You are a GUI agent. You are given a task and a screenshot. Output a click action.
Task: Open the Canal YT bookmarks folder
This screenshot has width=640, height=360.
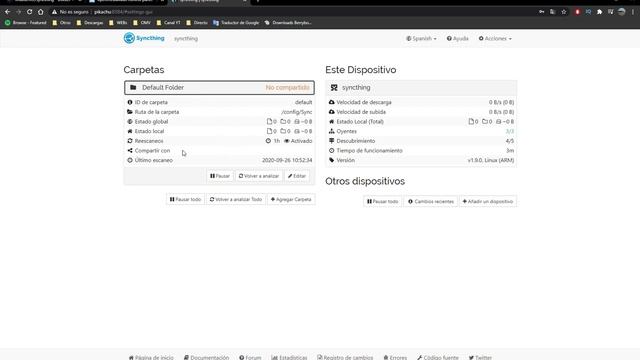click(x=168, y=23)
